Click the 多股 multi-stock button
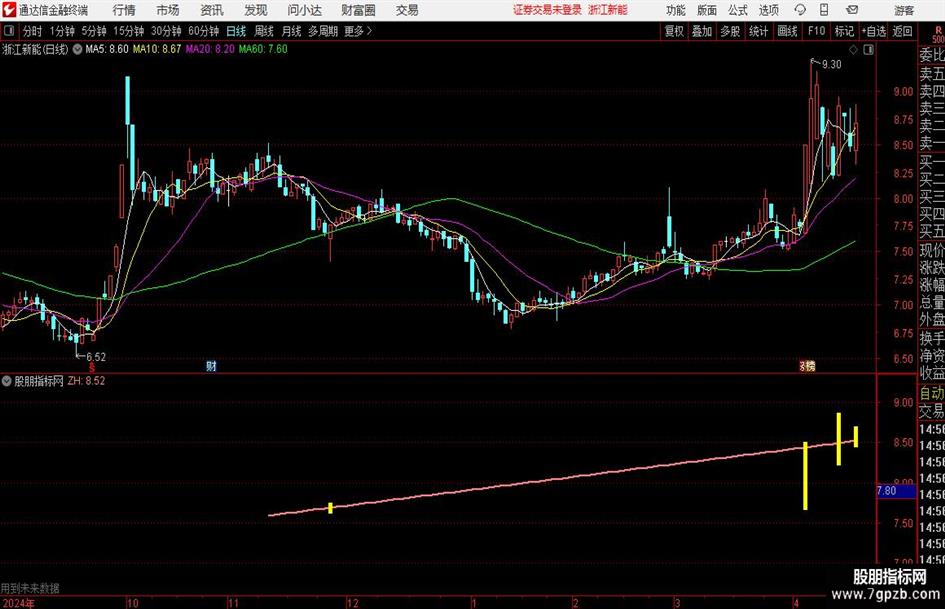 click(x=730, y=31)
